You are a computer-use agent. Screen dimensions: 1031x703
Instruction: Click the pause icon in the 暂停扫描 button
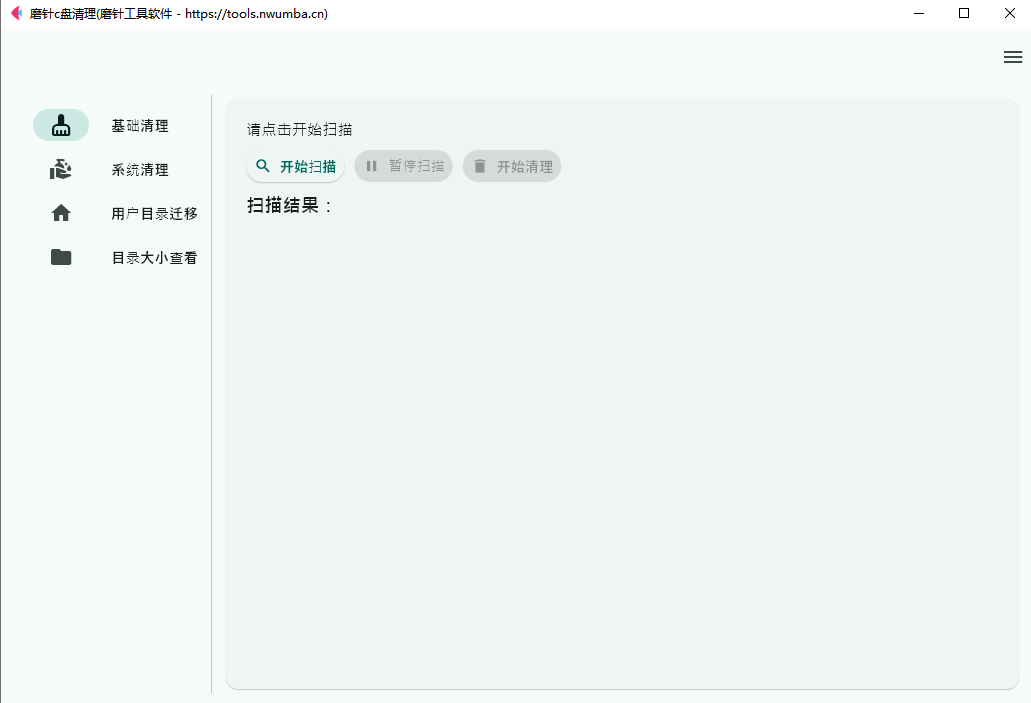click(371, 166)
